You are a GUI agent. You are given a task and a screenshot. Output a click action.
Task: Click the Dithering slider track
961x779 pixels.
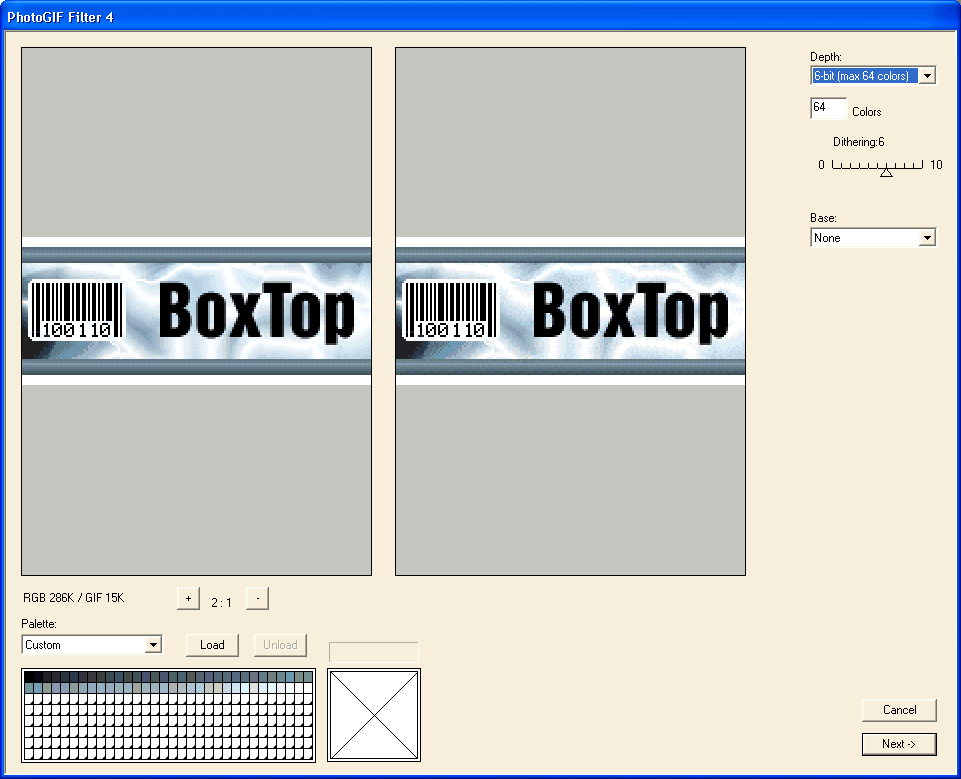[877, 165]
